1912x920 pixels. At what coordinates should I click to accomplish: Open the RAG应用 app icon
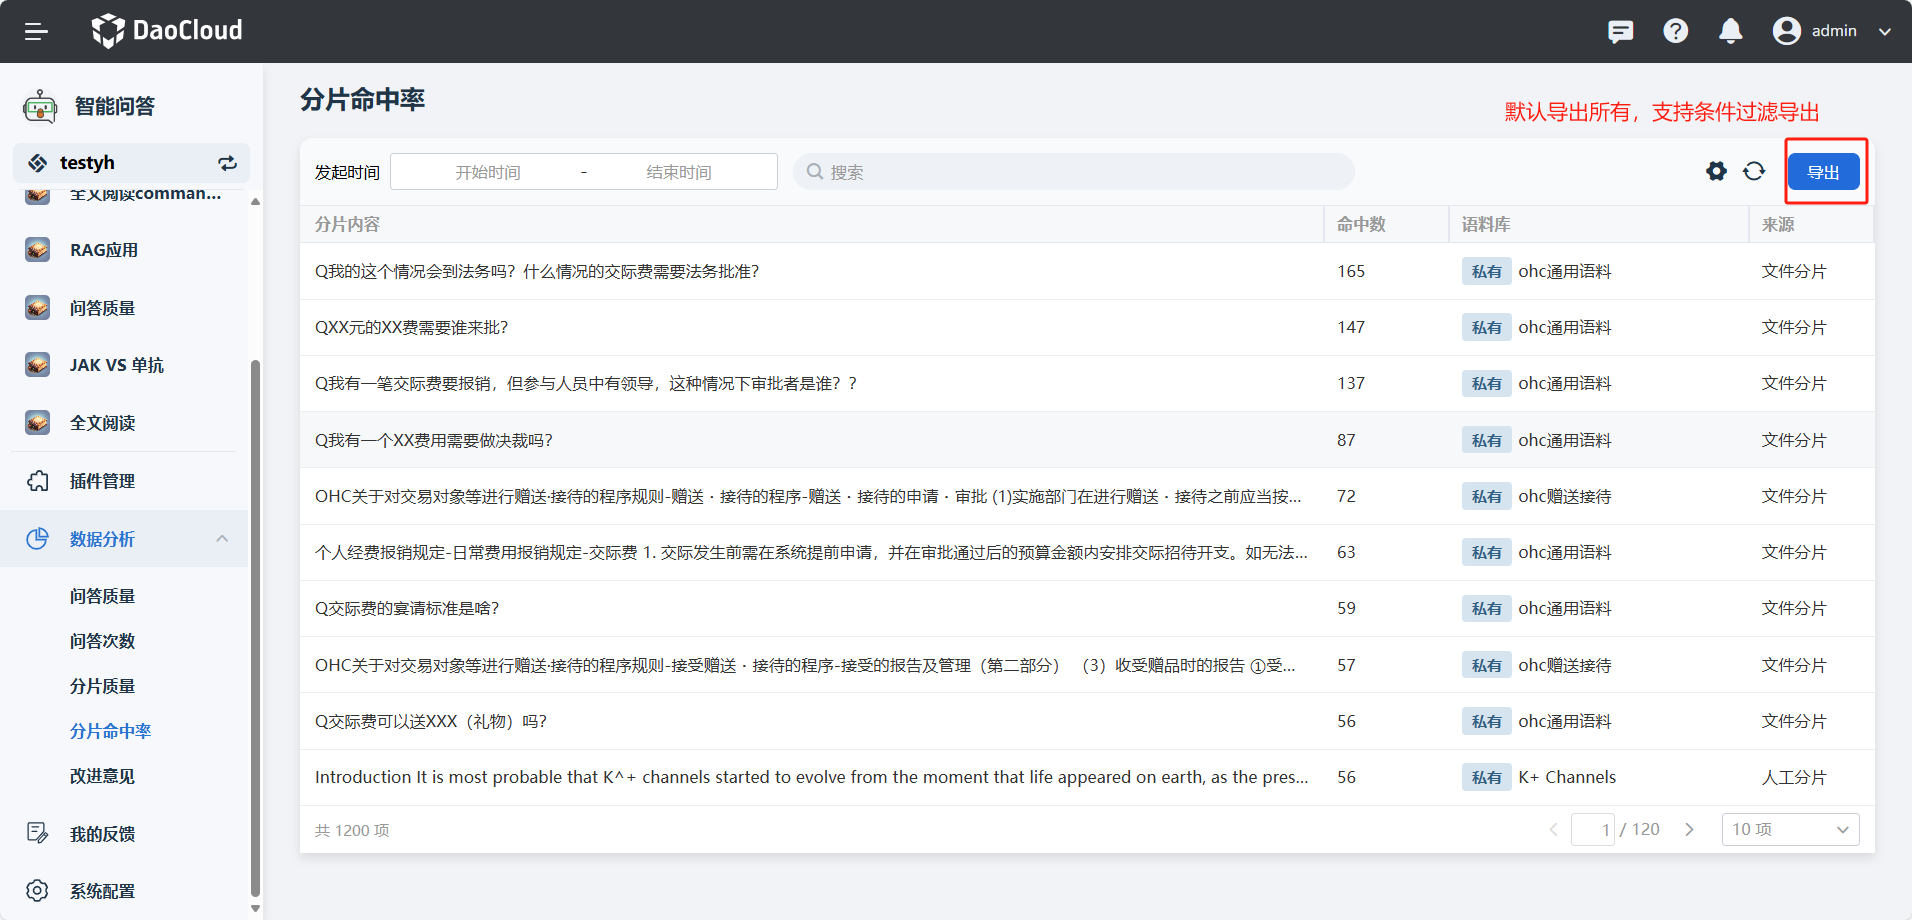[38, 250]
